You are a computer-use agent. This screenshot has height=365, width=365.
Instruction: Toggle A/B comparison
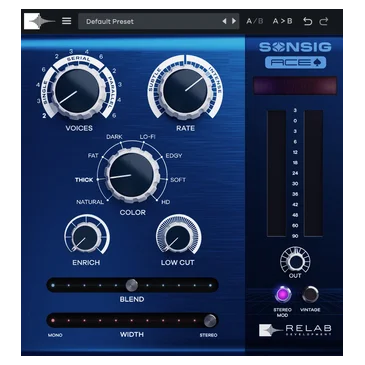tap(255, 21)
